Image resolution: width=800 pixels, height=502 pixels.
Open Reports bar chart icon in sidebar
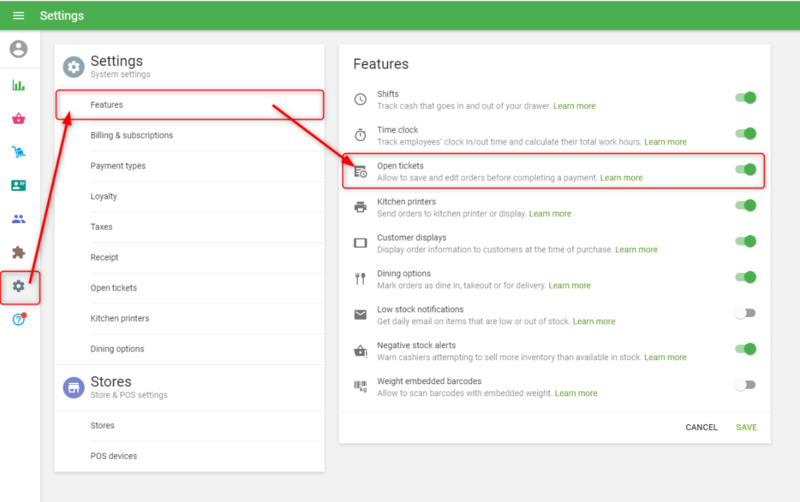click(x=18, y=85)
